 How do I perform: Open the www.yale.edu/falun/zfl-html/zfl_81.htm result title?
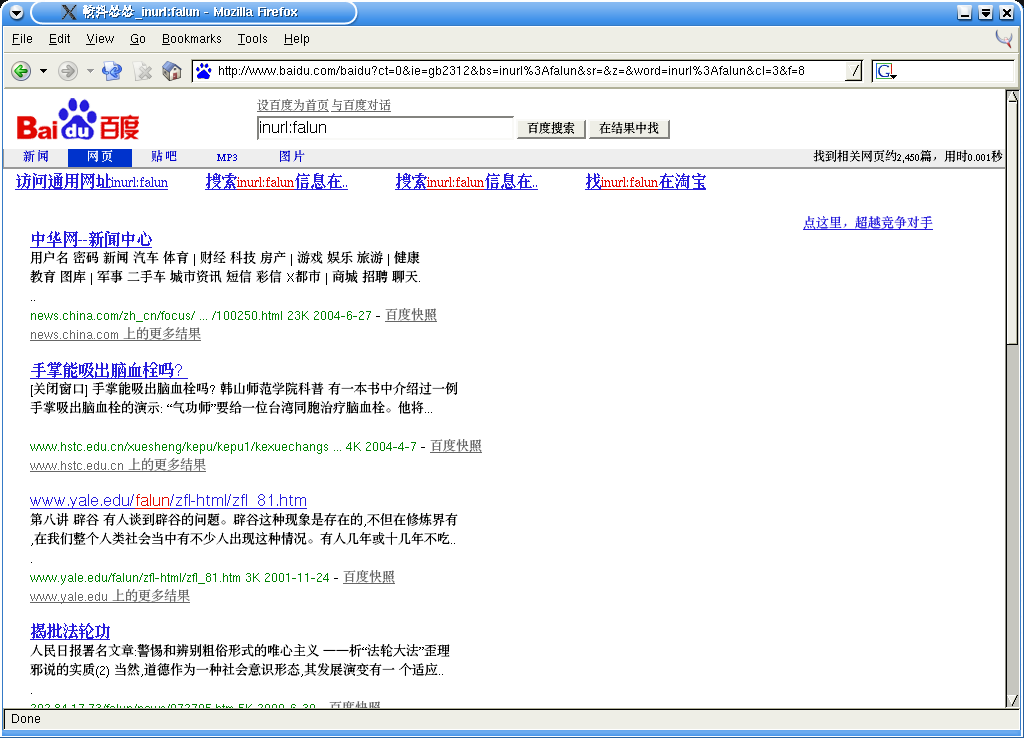pyautogui.click(x=168, y=501)
